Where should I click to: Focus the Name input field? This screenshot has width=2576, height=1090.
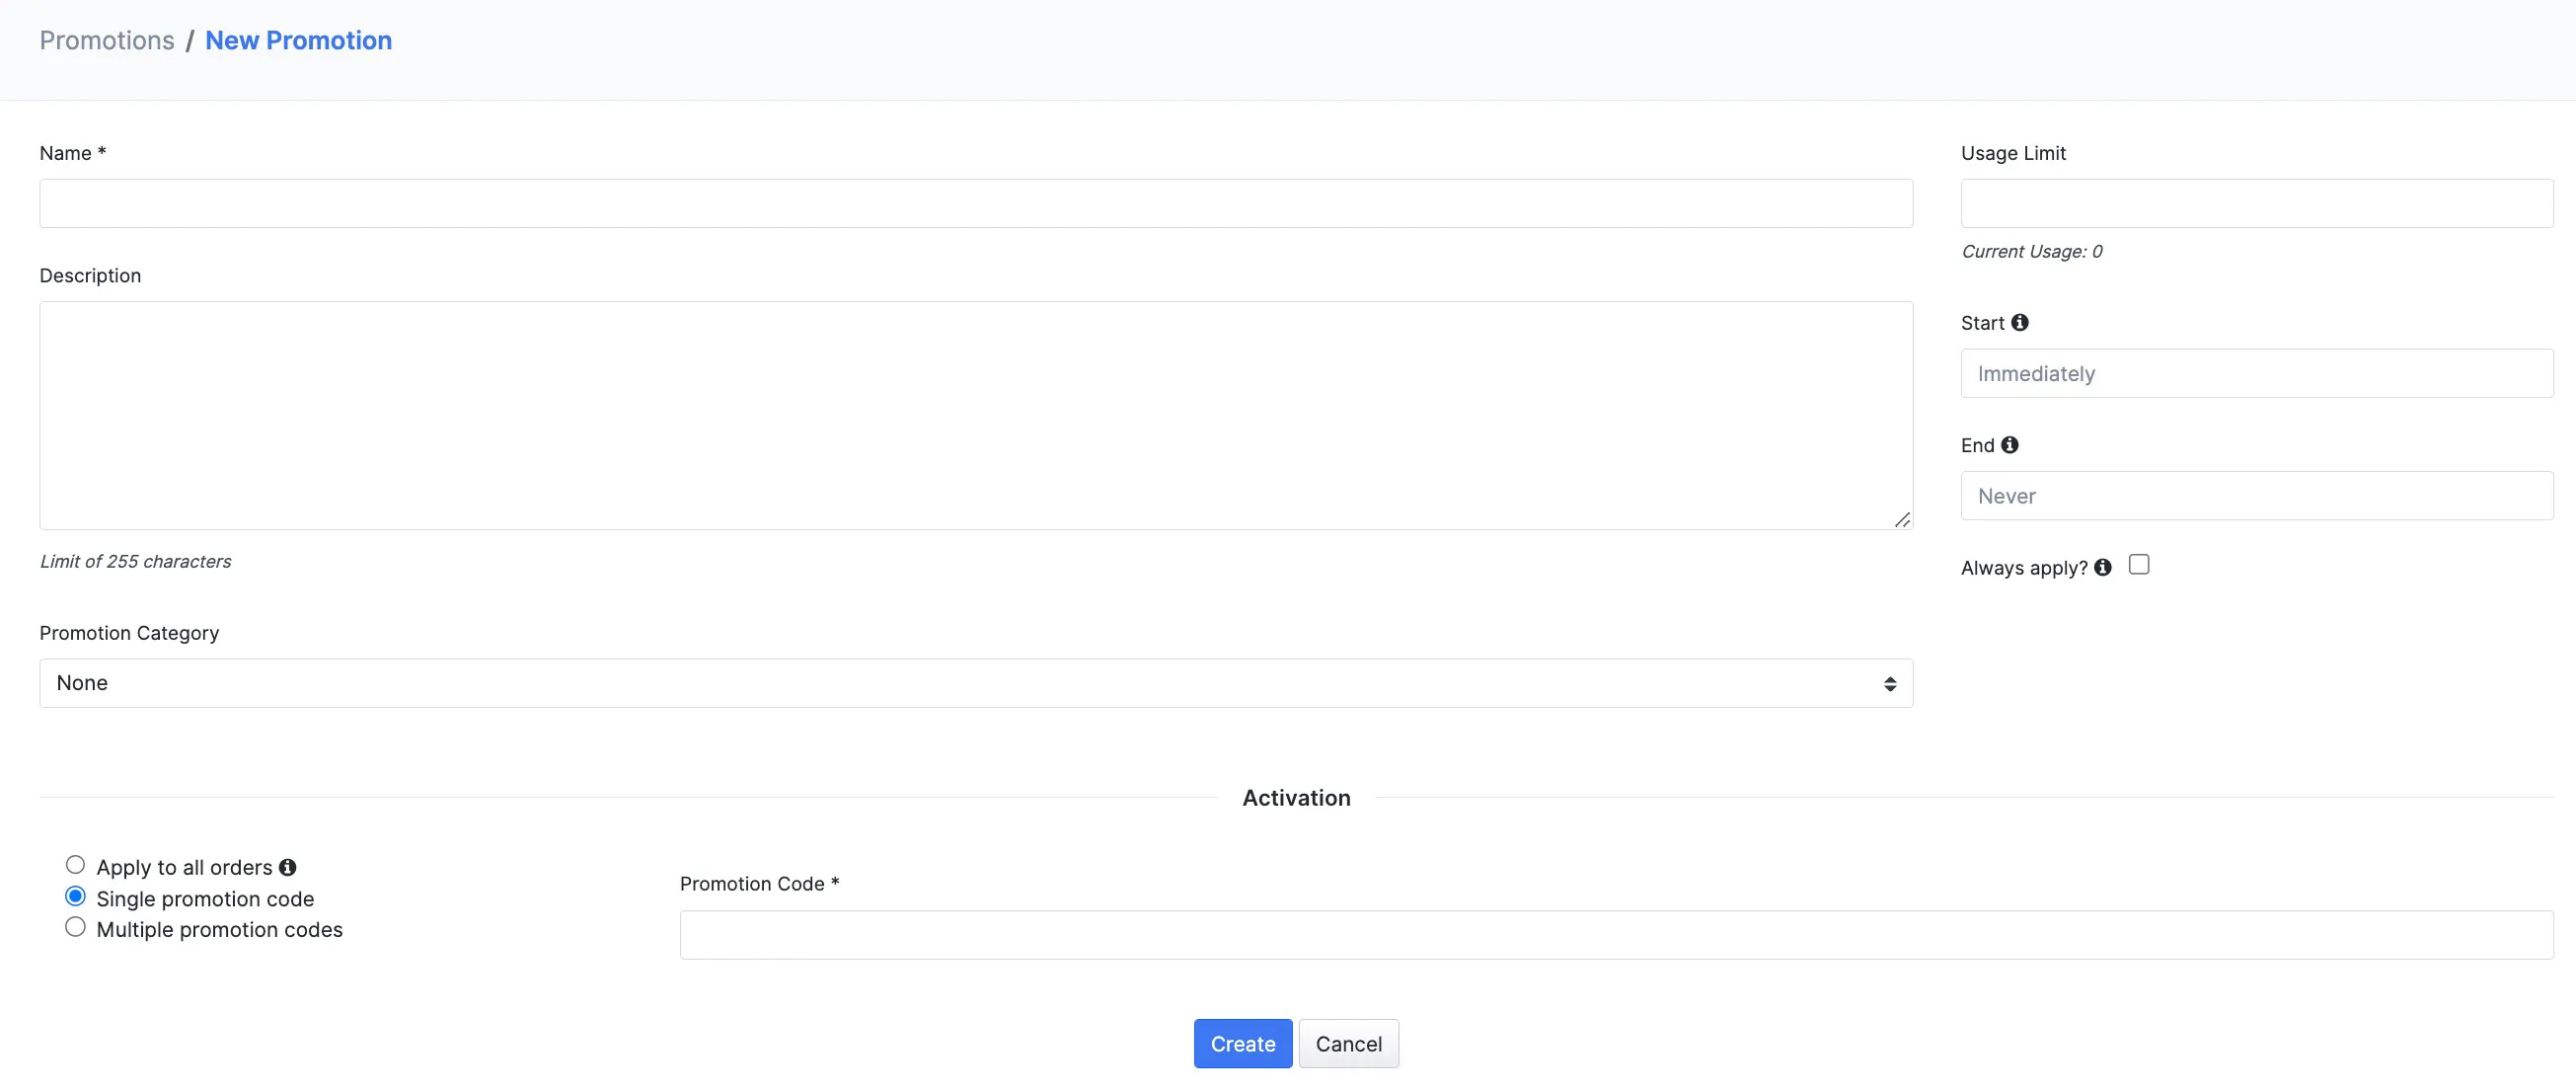tap(976, 203)
